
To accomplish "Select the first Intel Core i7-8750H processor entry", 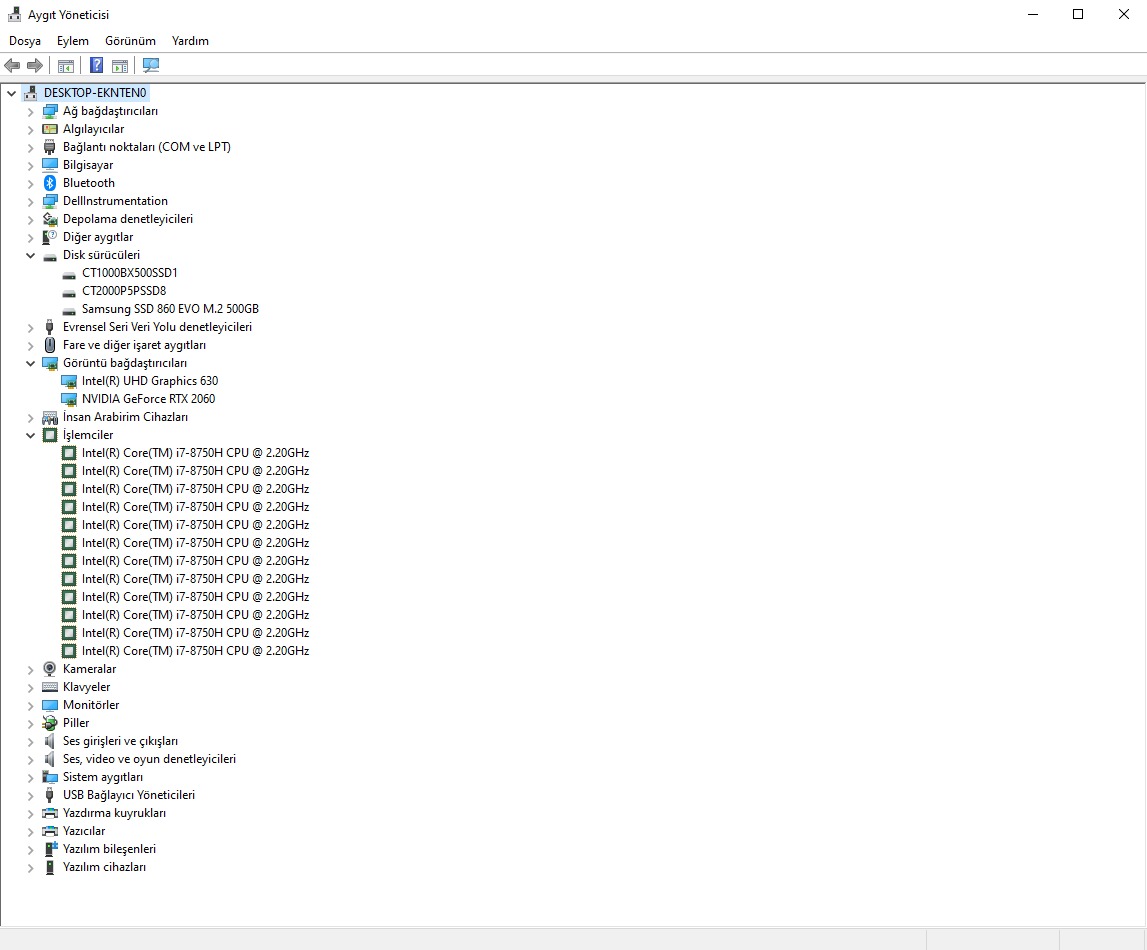I will [x=195, y=453].
